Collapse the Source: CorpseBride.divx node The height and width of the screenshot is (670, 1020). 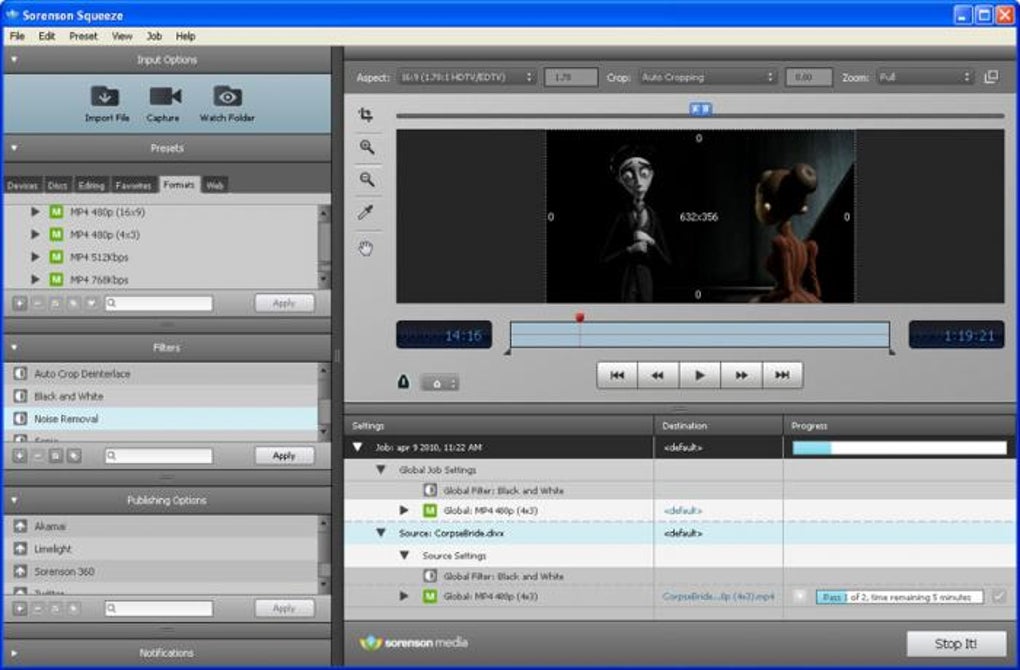(381, 533)
